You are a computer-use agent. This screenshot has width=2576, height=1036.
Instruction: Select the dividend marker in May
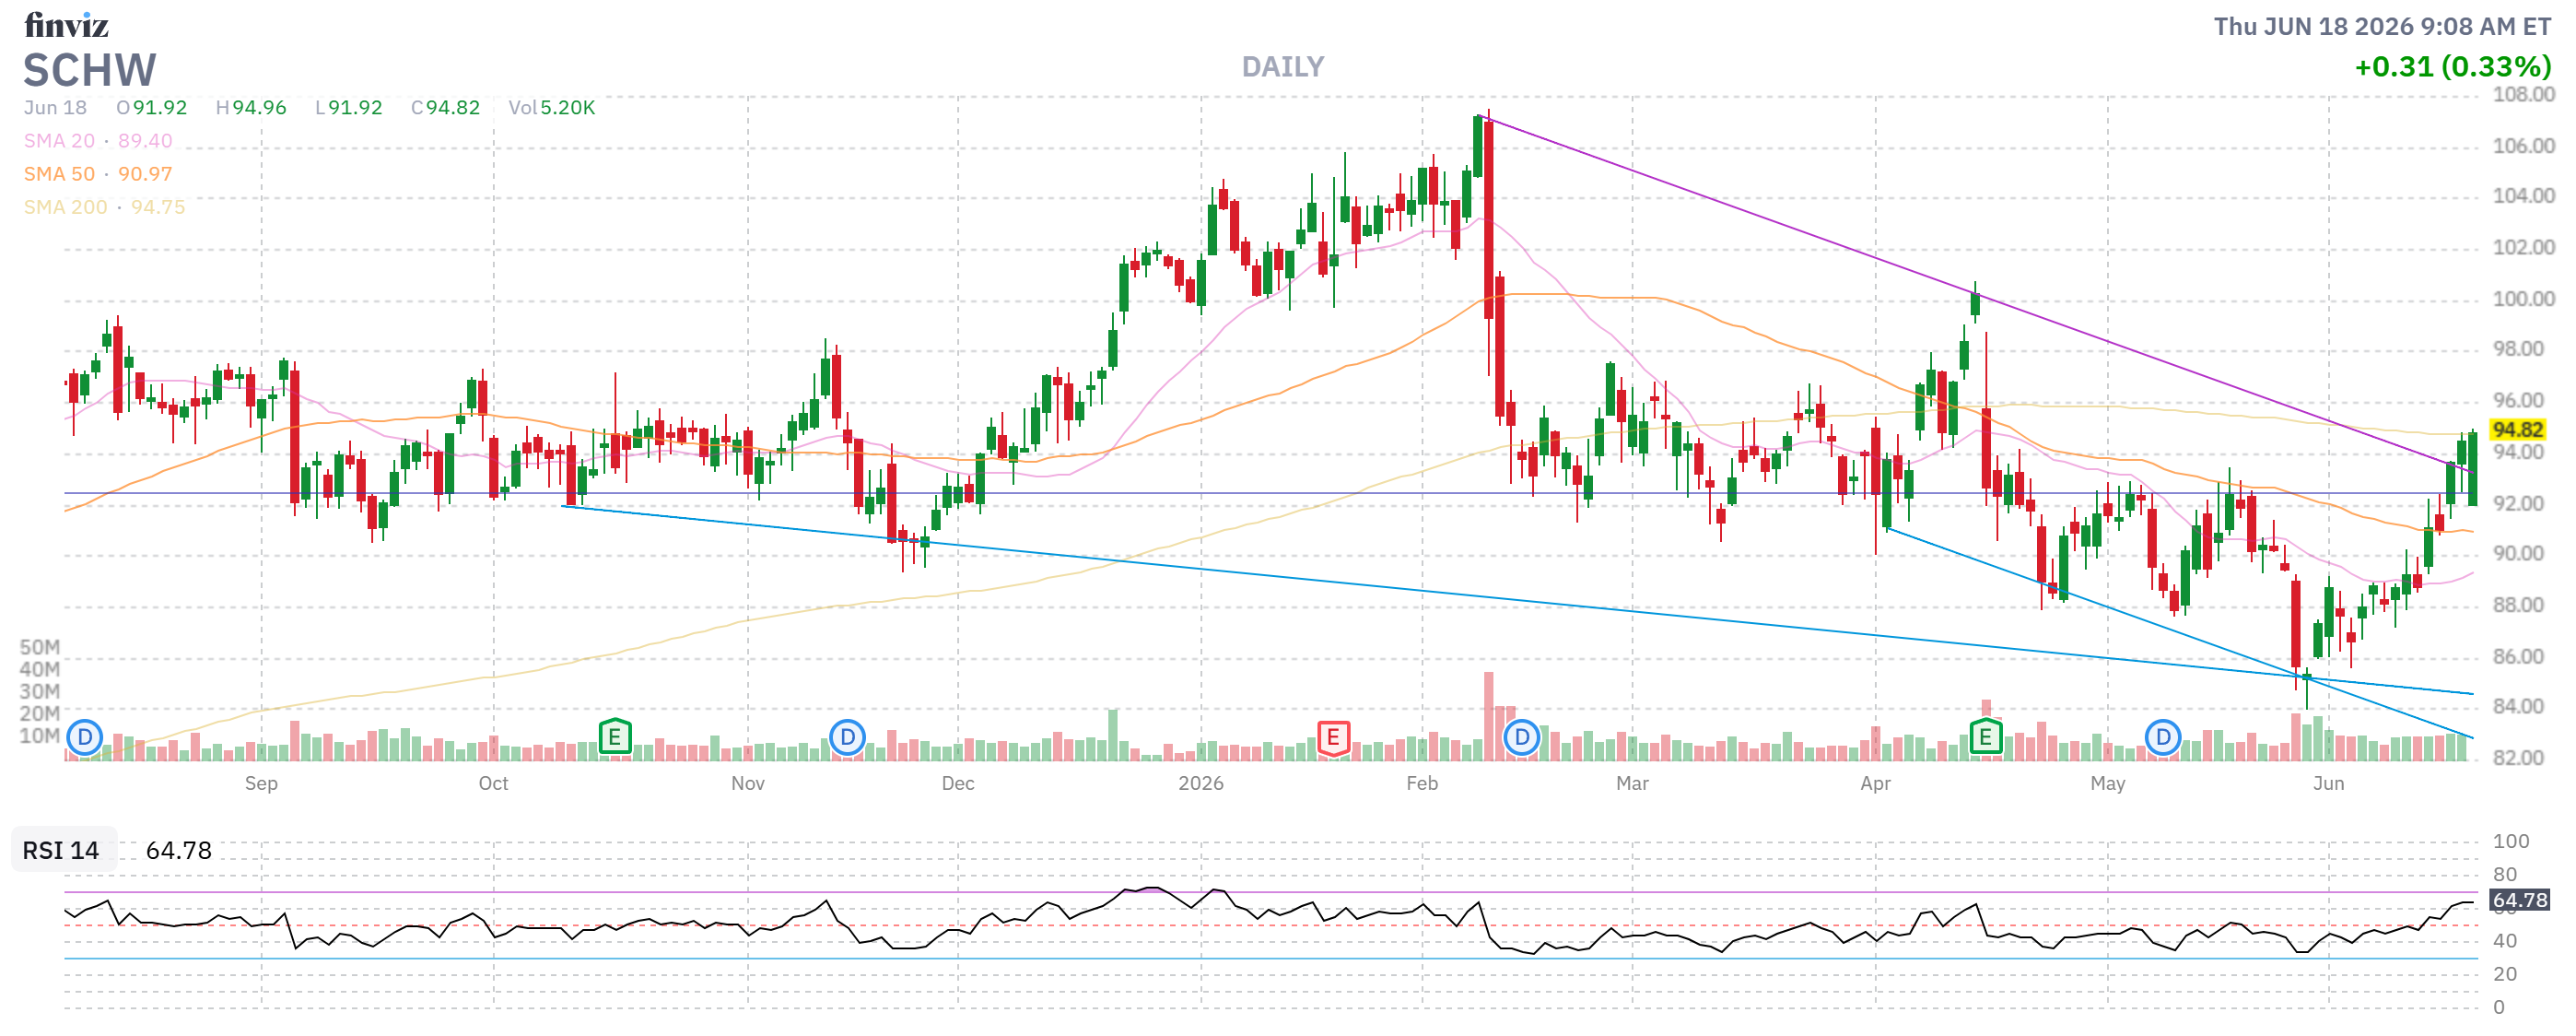pos(2163,738)
